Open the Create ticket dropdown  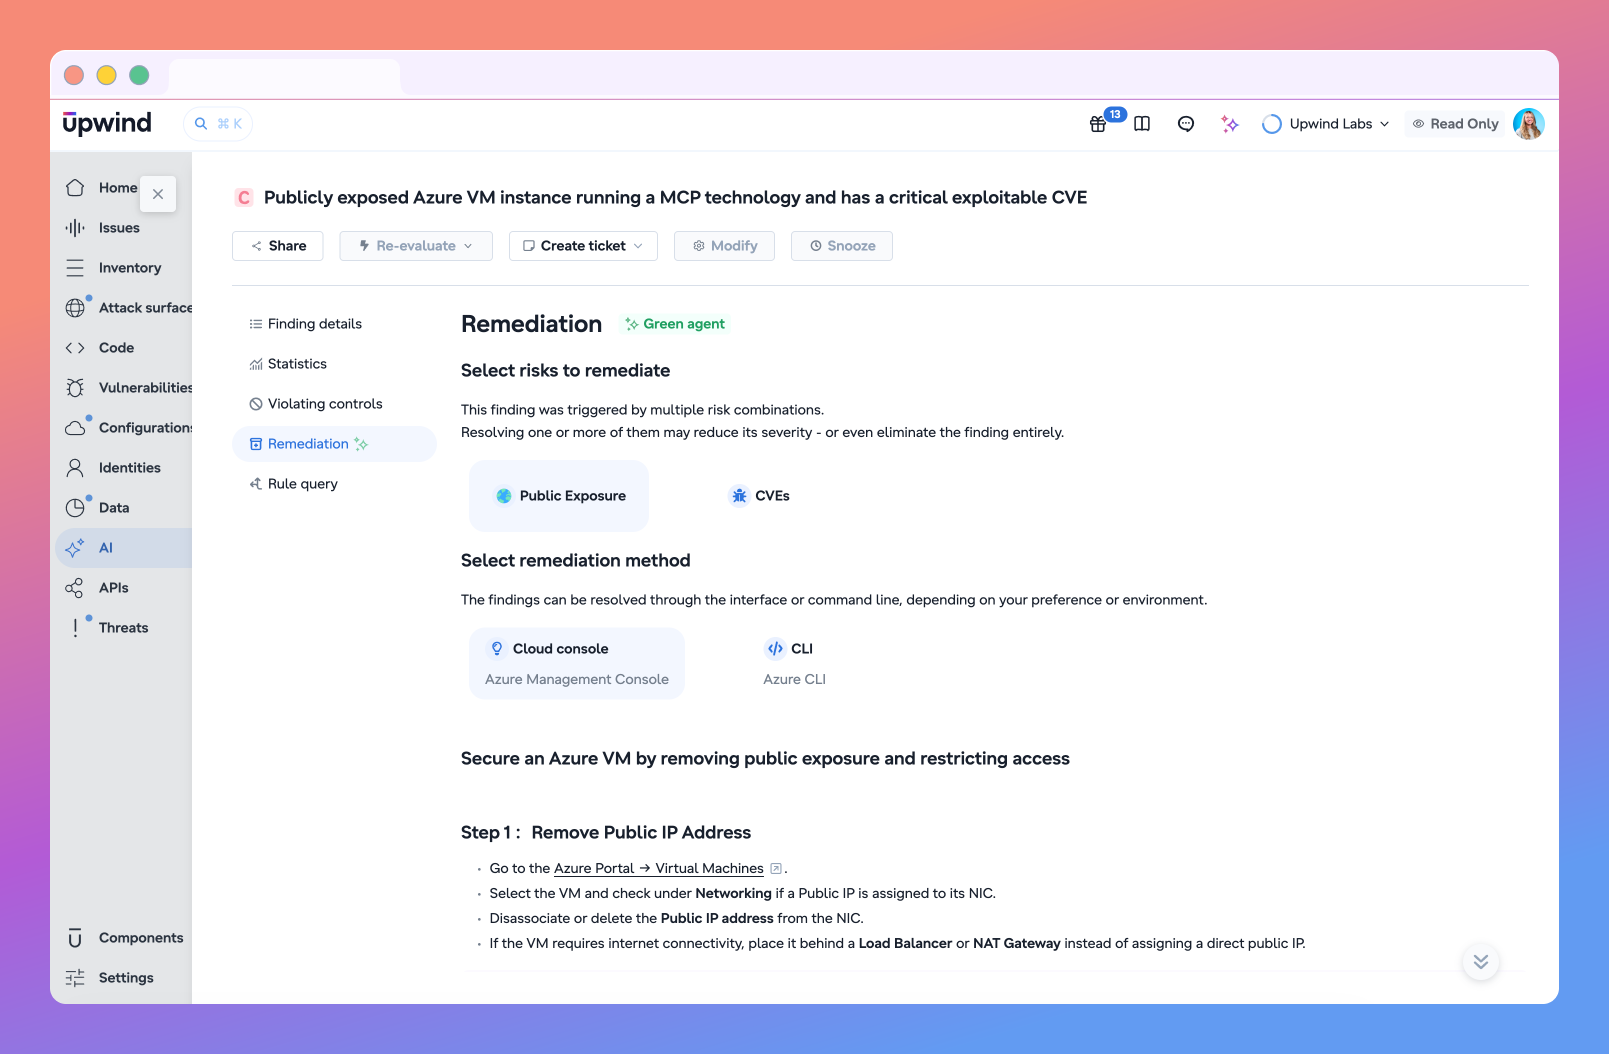pyautogui.click(x=583, y=246)
